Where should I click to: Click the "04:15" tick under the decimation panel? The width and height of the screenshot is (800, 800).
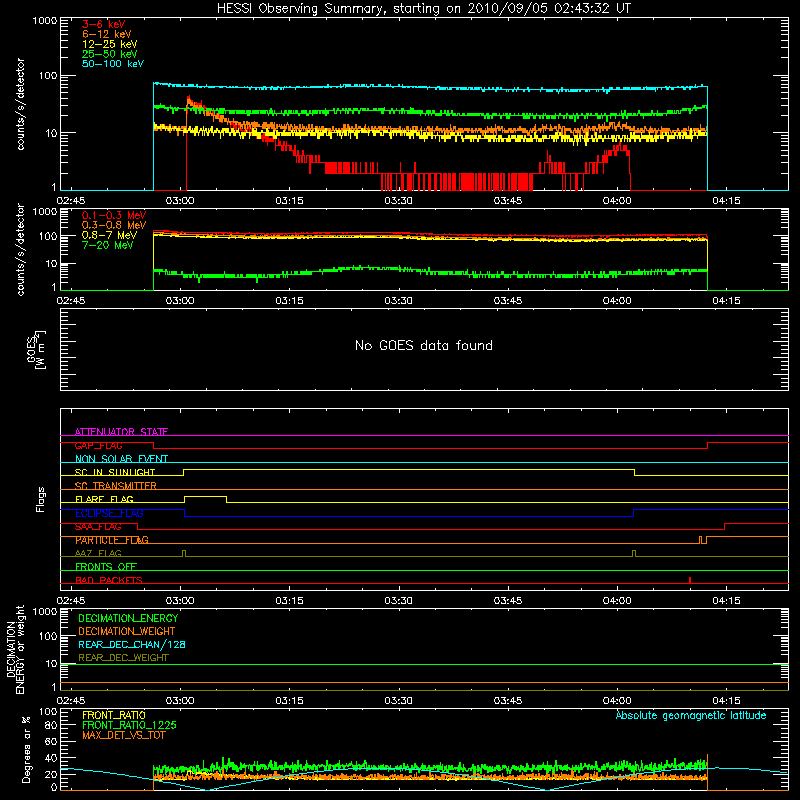tap(726, 701)
